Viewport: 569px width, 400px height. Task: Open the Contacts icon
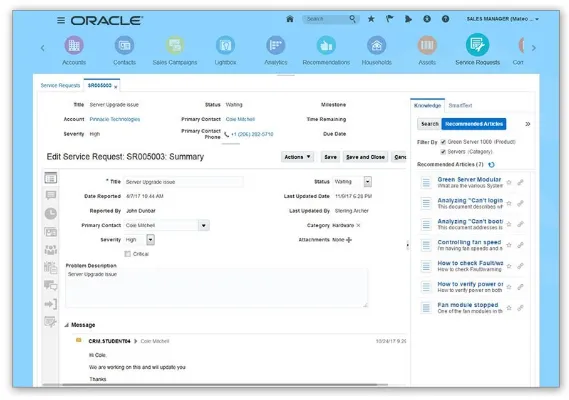124,45
